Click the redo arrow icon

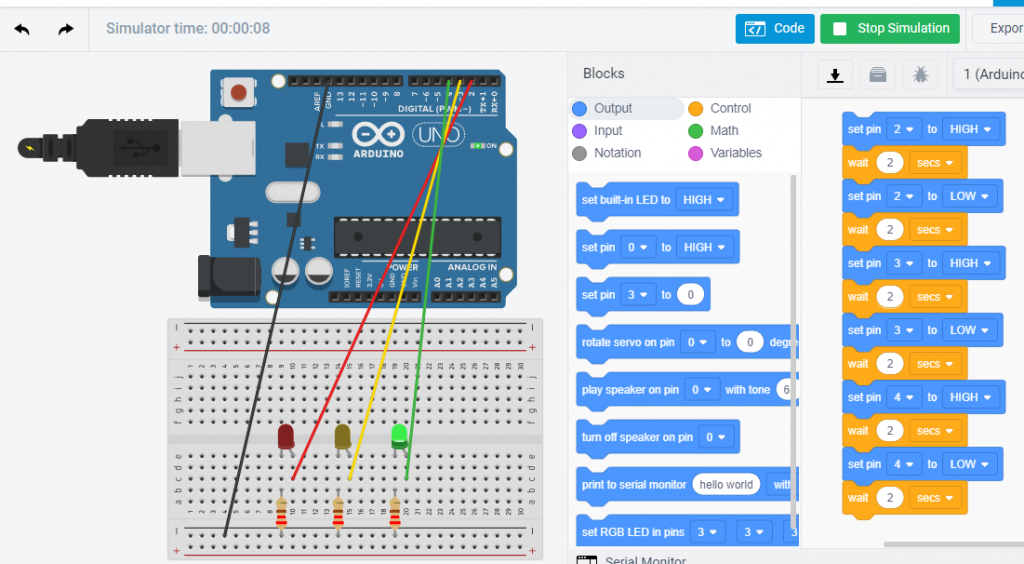coord(66,29)
